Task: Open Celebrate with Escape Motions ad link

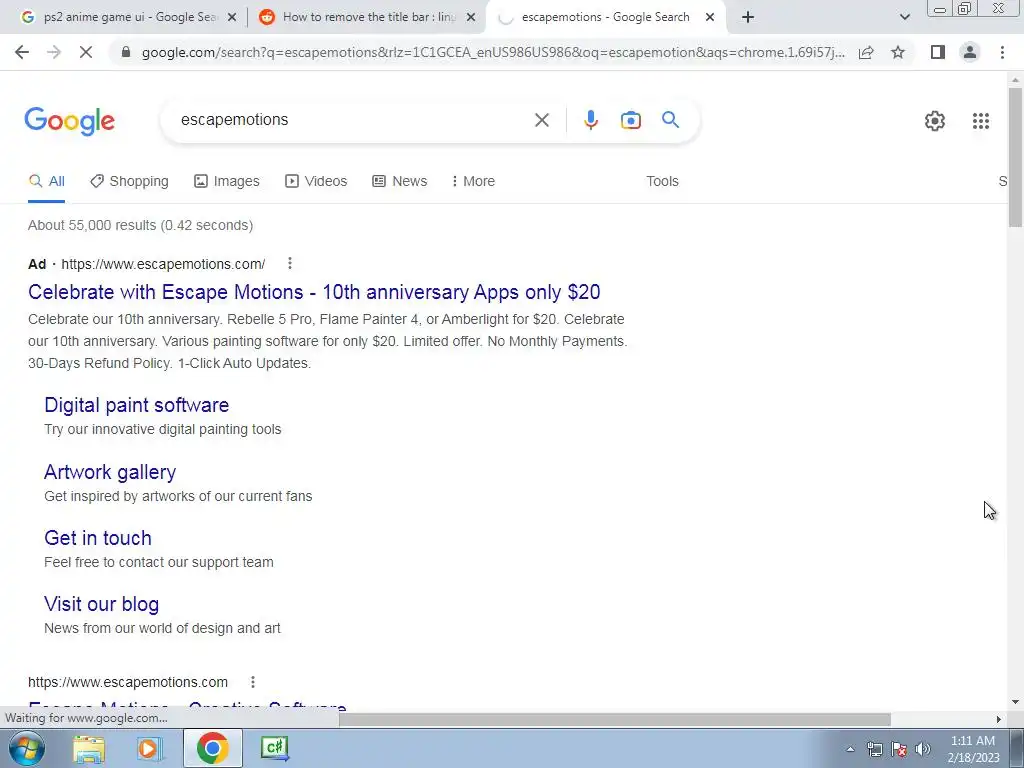Action: pyautogui.click(x=314, y=292)
